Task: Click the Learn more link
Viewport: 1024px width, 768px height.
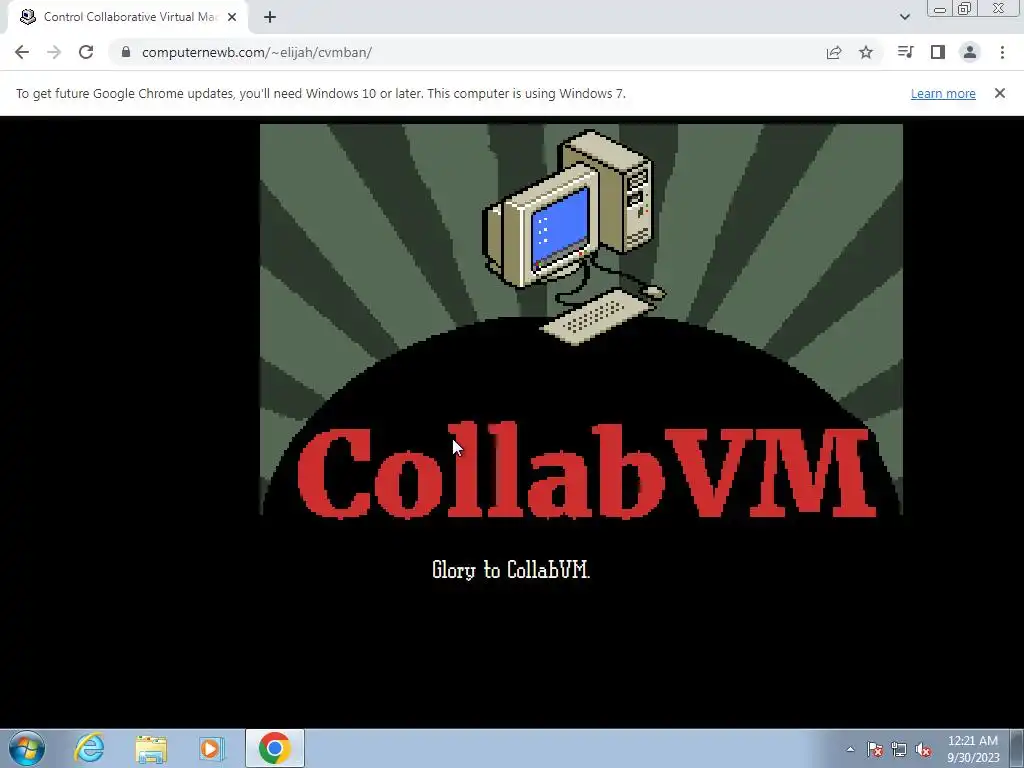Action: click(x=943, y=93)
